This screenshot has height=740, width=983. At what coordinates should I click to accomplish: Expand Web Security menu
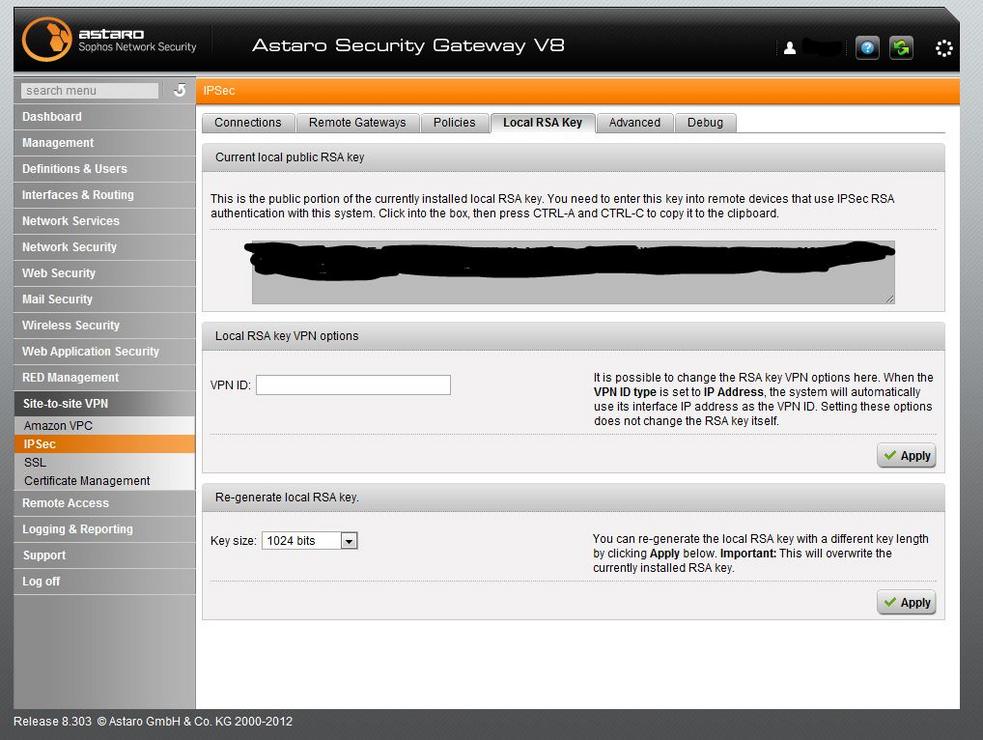click(104, 273)
